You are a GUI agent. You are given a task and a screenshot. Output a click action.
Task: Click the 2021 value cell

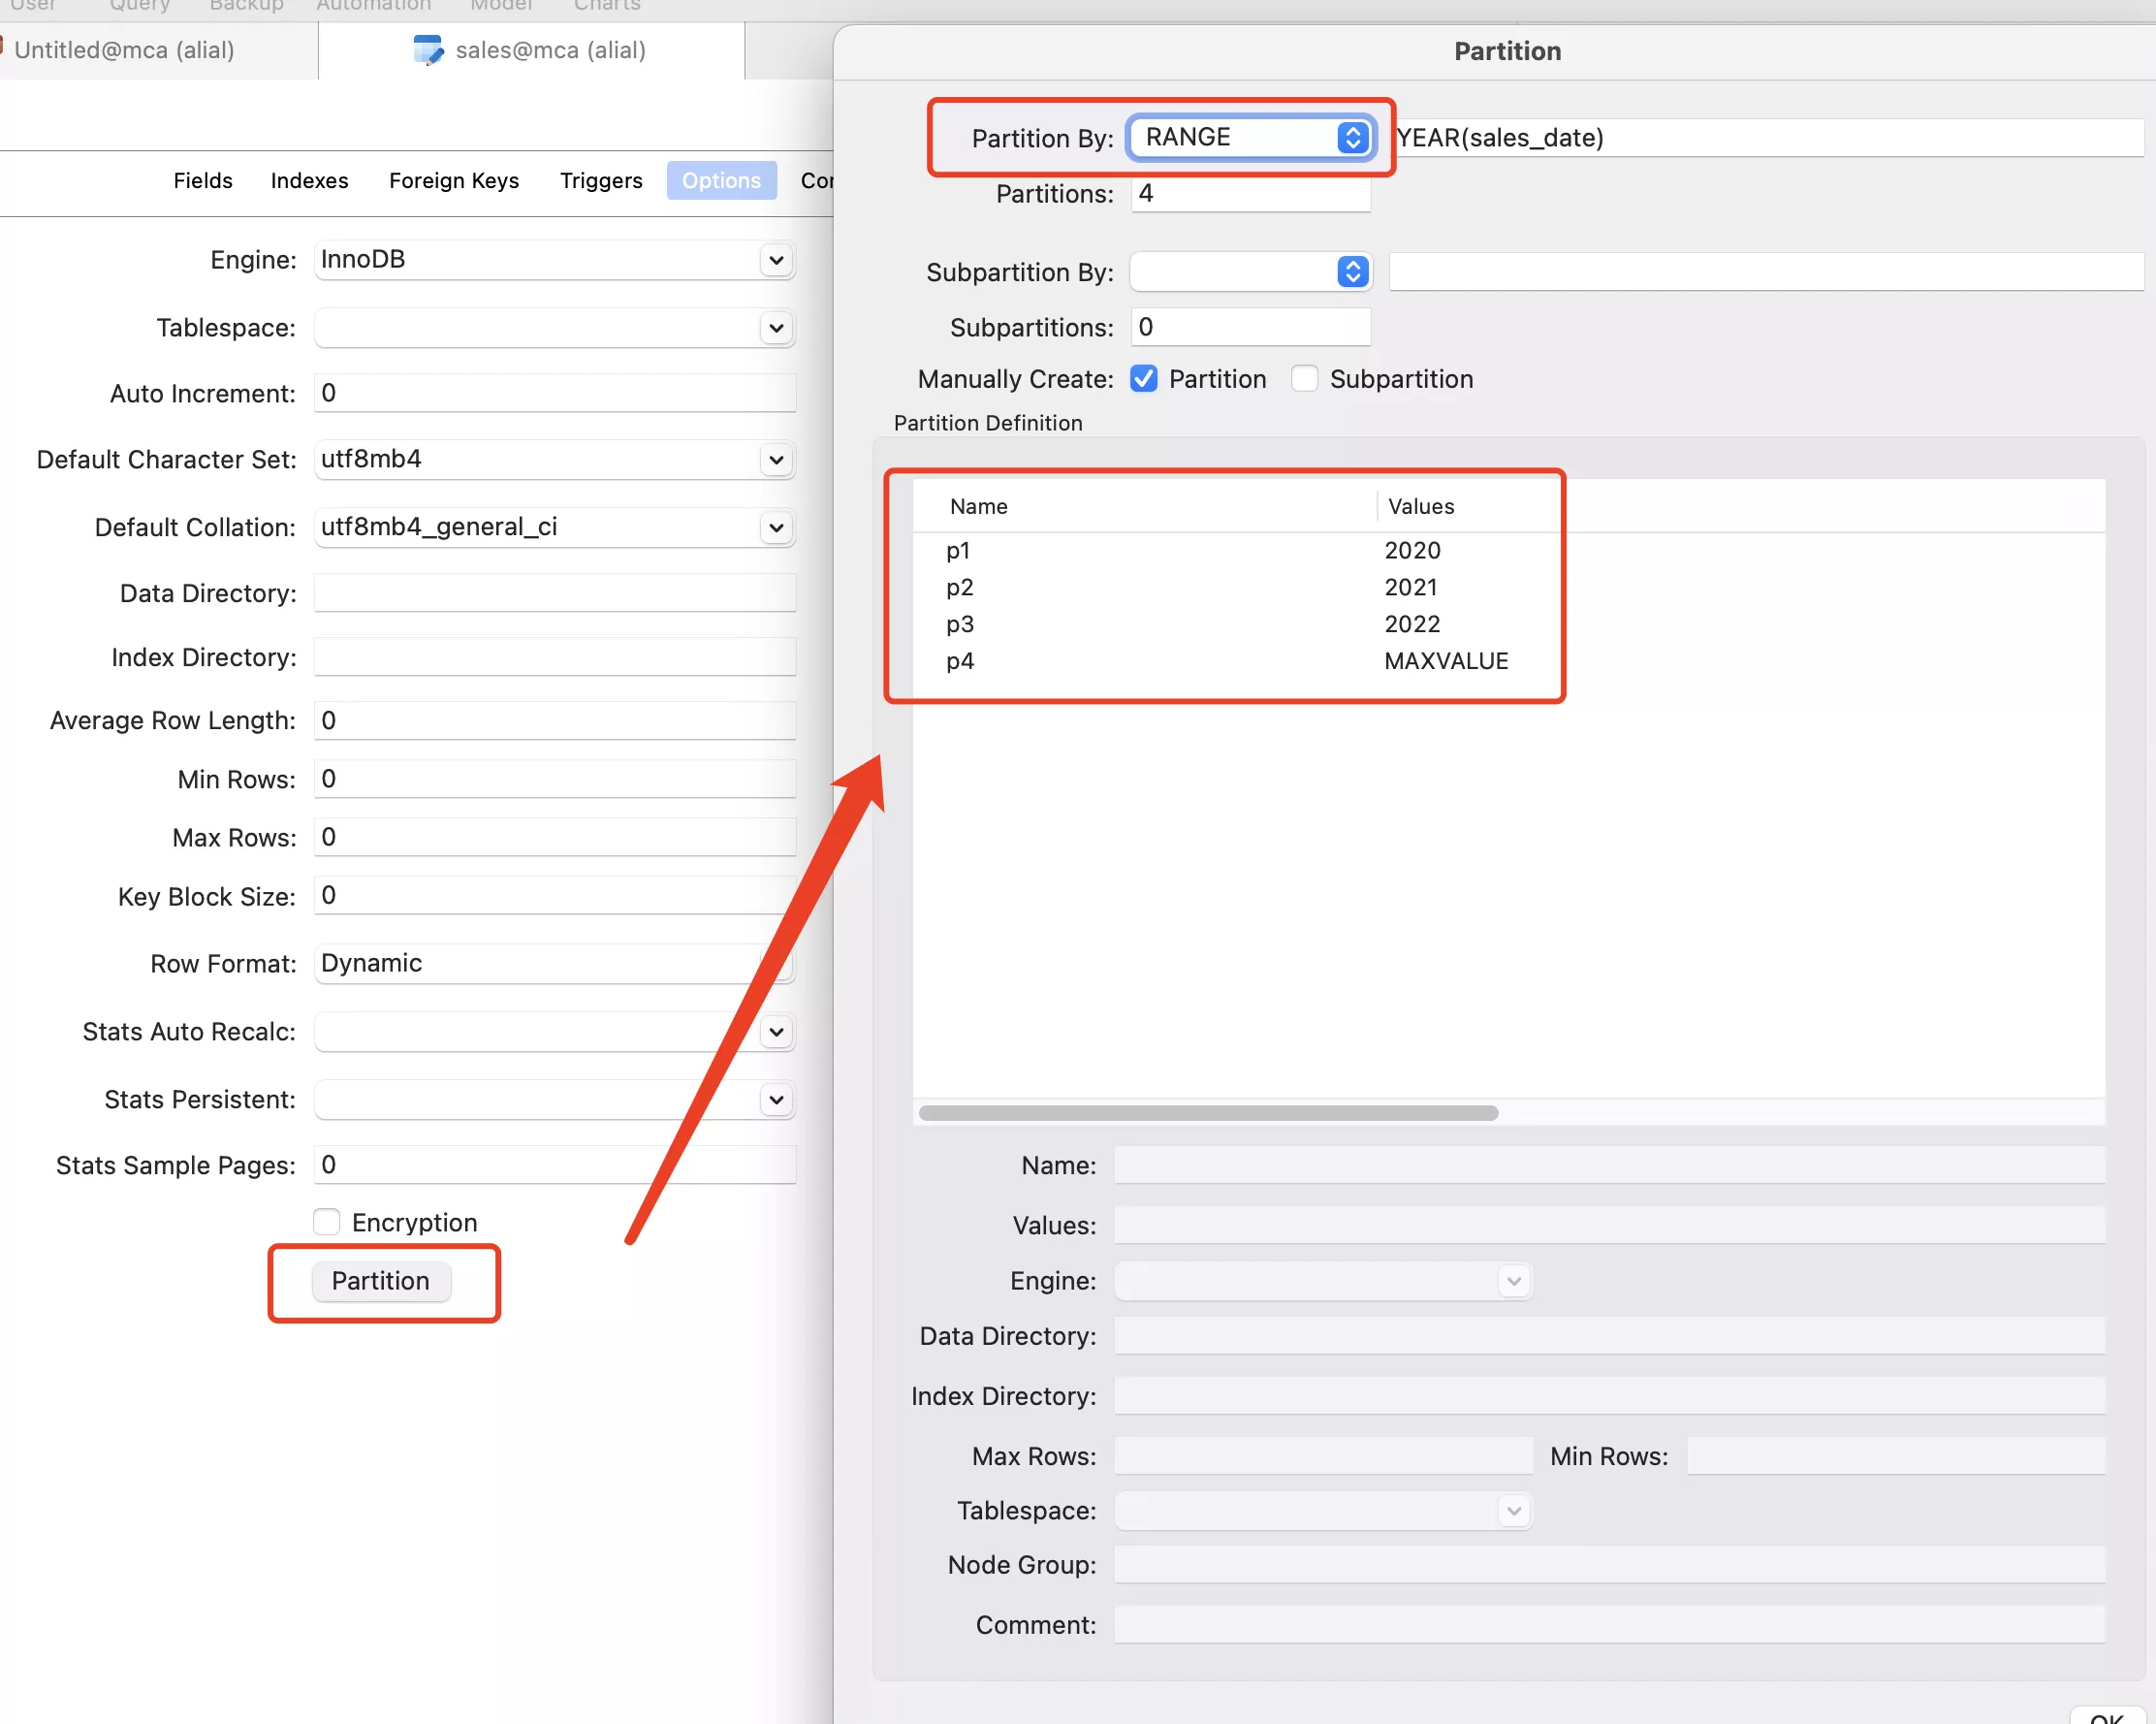point(1411,587)
